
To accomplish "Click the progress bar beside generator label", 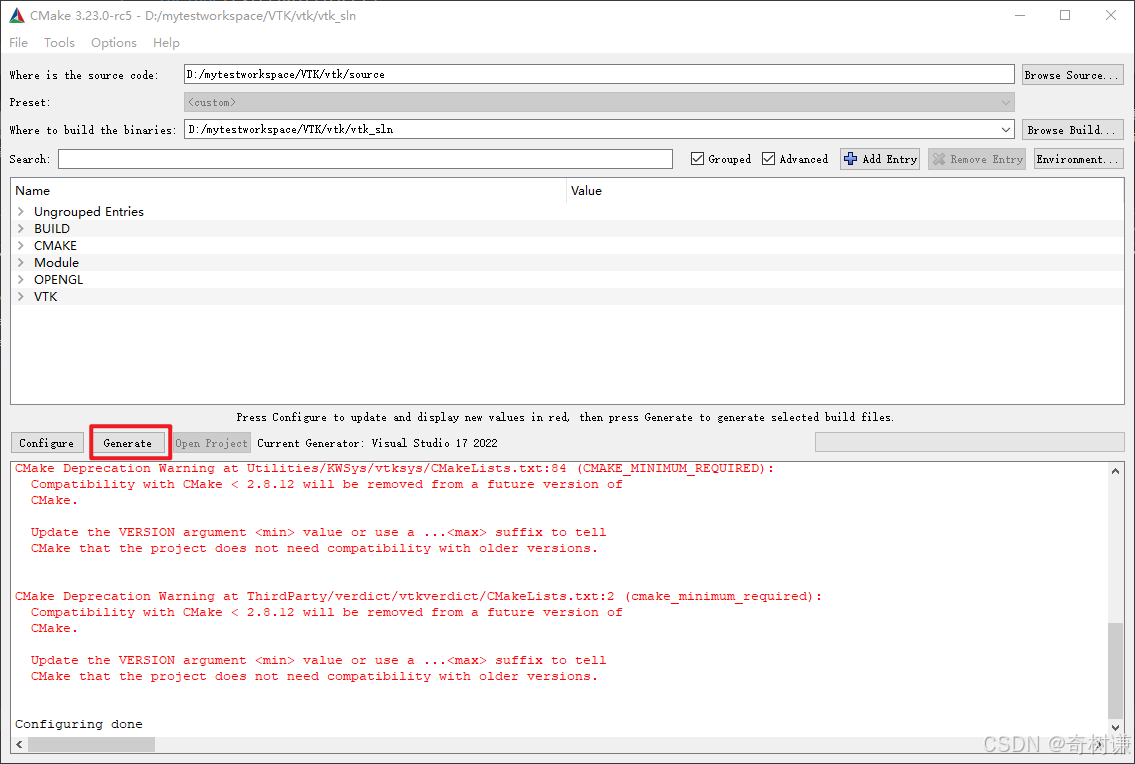I will coord(969,442).
